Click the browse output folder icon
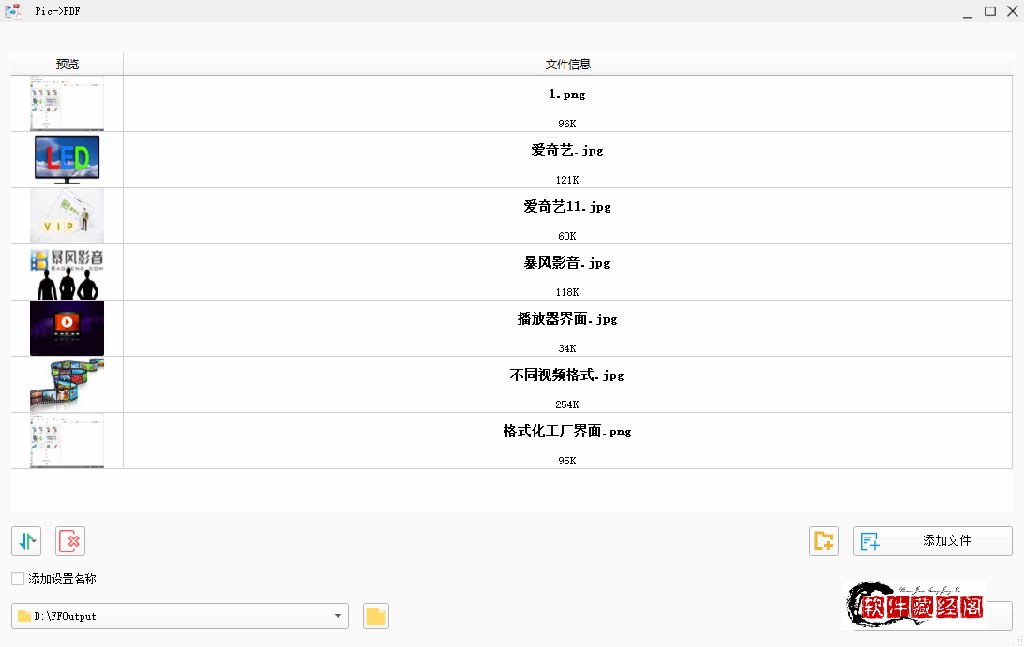Viewport: 1024px width, 647px height. (x=375, y=616)
